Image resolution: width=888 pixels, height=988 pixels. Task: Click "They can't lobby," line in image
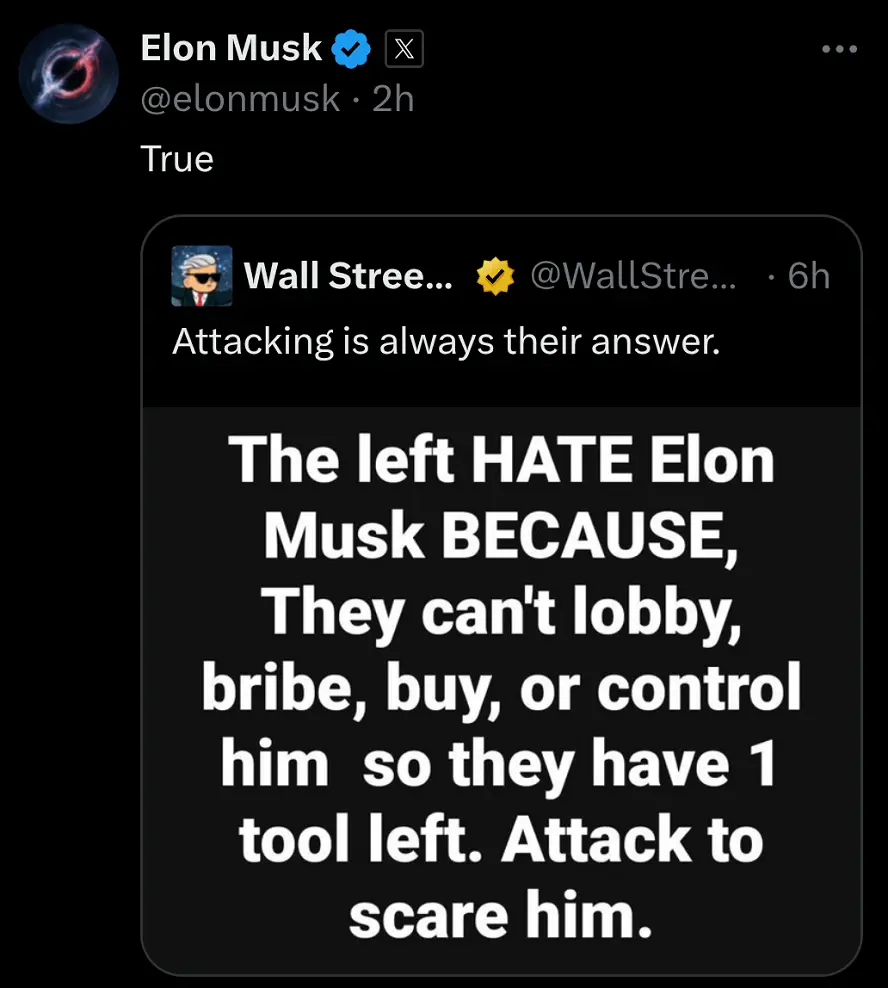[501, 612]
